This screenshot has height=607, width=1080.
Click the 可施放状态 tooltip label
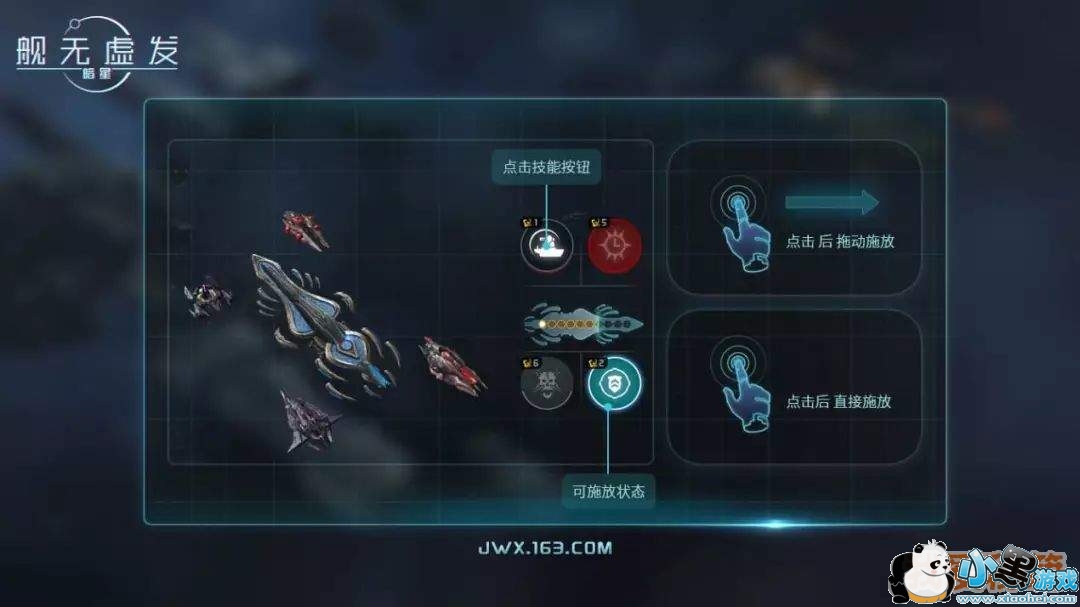point(608,491)
